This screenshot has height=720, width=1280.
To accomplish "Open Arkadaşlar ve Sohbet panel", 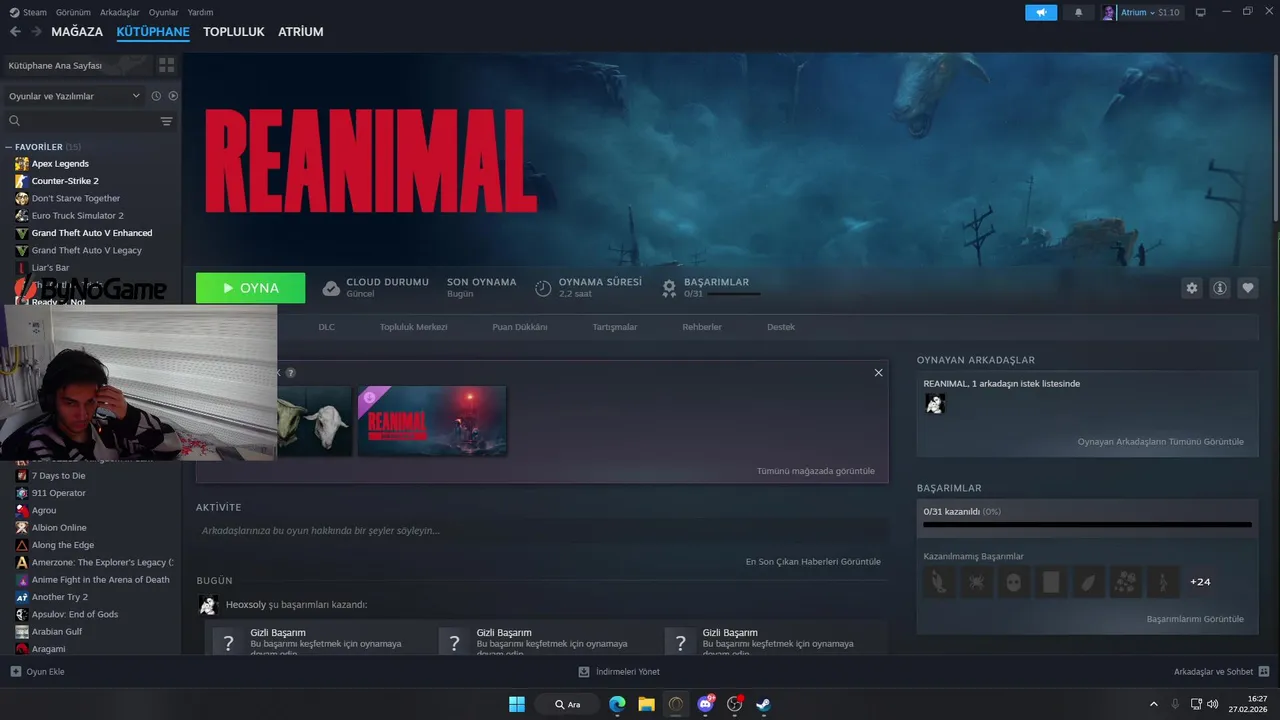I will (1222, 672).
